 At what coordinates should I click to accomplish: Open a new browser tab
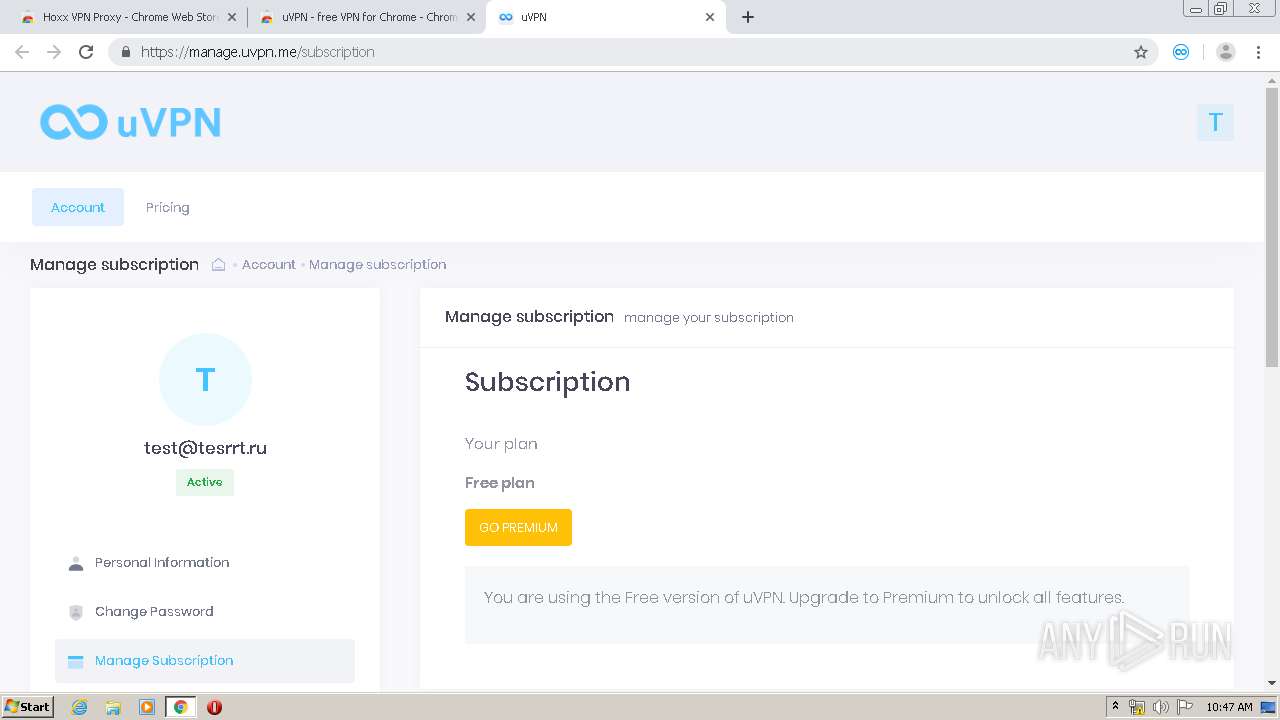[748, 17]
